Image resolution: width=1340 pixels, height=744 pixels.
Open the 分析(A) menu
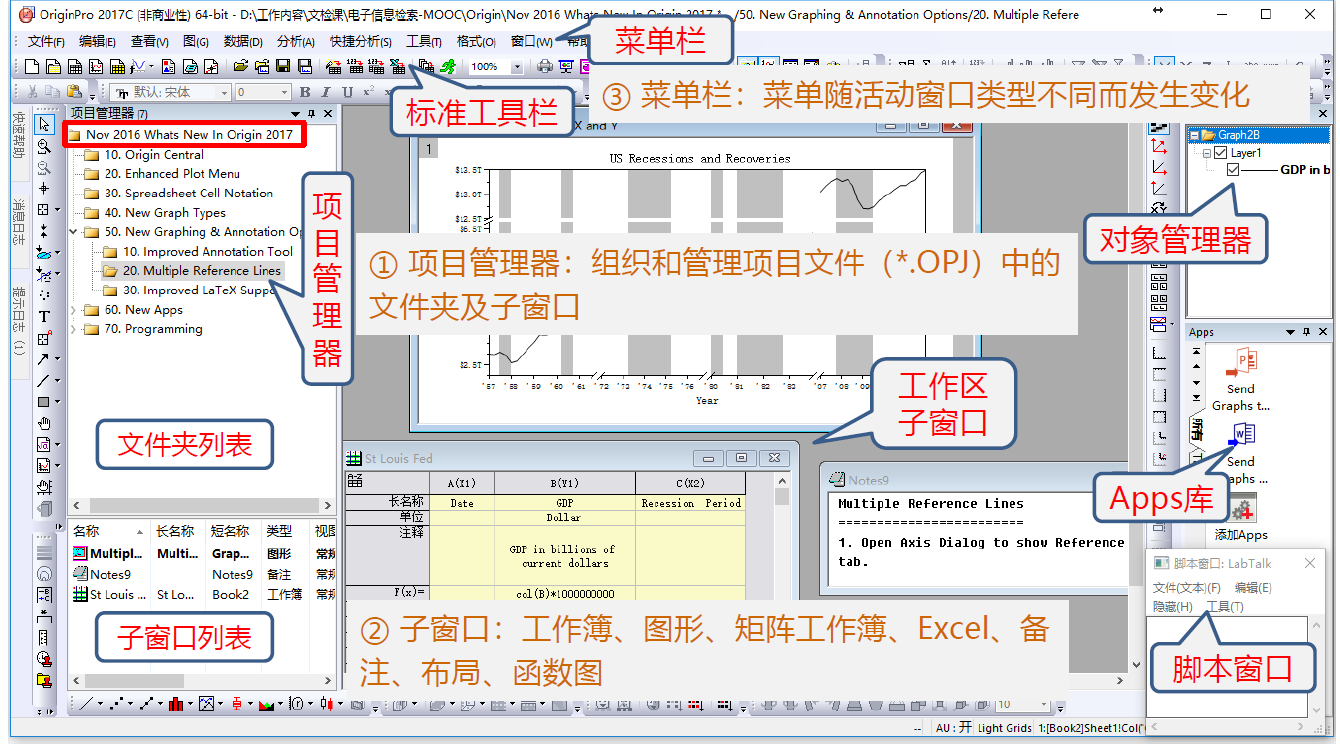click(295, 41)
